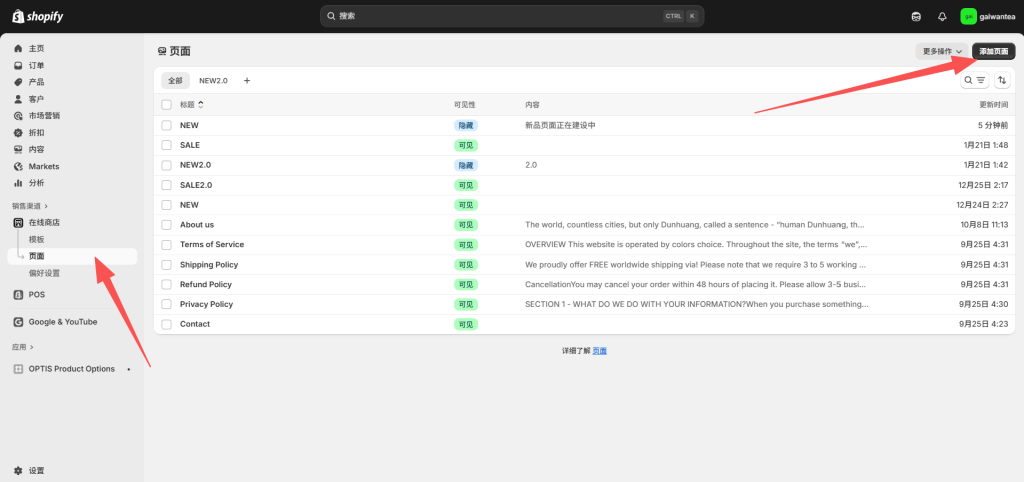Screen dimensions: 1024x482
Task: Open the sort options icon in the table toolbar
Action: click(1002, 80)
